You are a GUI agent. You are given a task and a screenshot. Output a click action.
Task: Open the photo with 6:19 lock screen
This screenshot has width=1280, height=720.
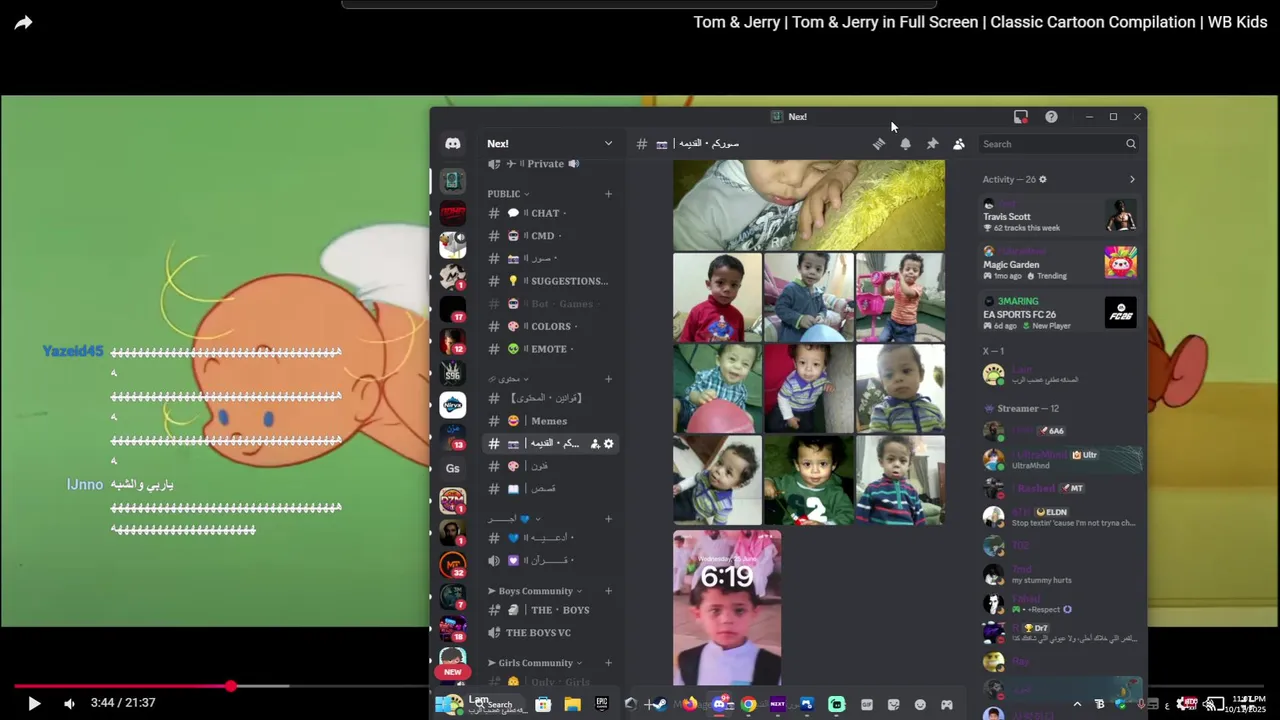[x=727, y=608]
